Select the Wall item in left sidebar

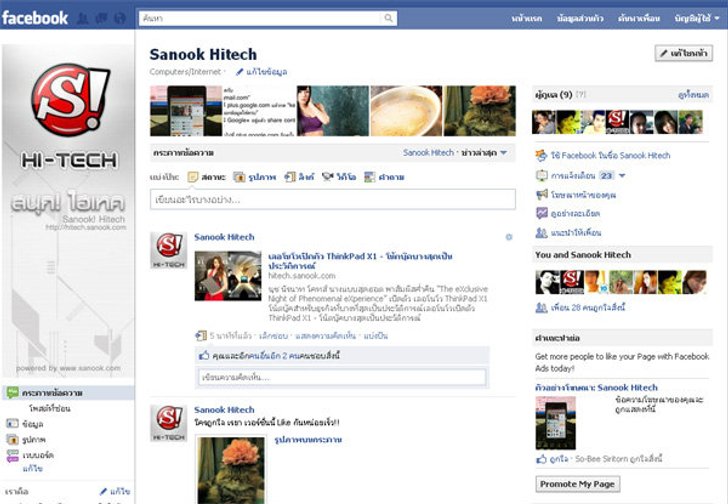68,393
